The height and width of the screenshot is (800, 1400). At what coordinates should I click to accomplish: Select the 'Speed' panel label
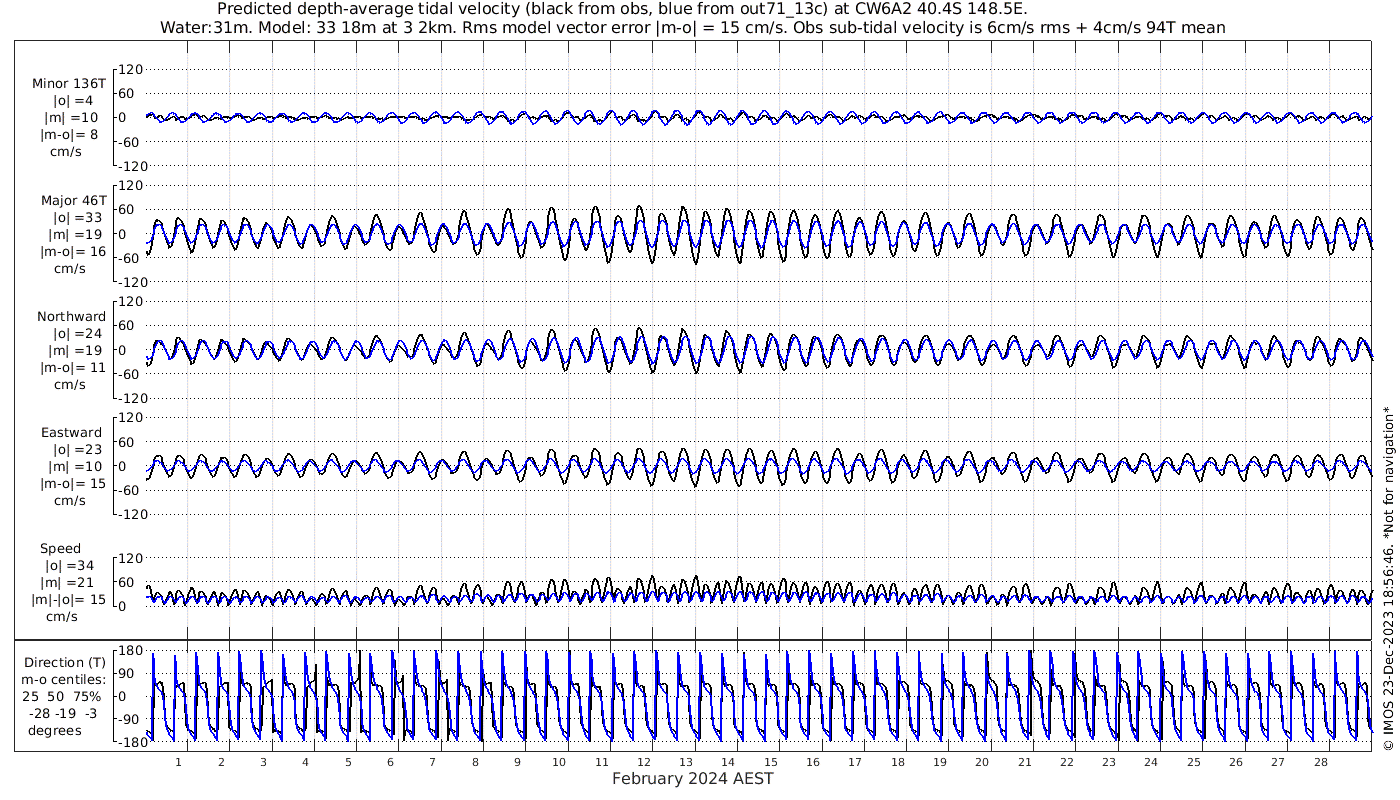[60, 549]
